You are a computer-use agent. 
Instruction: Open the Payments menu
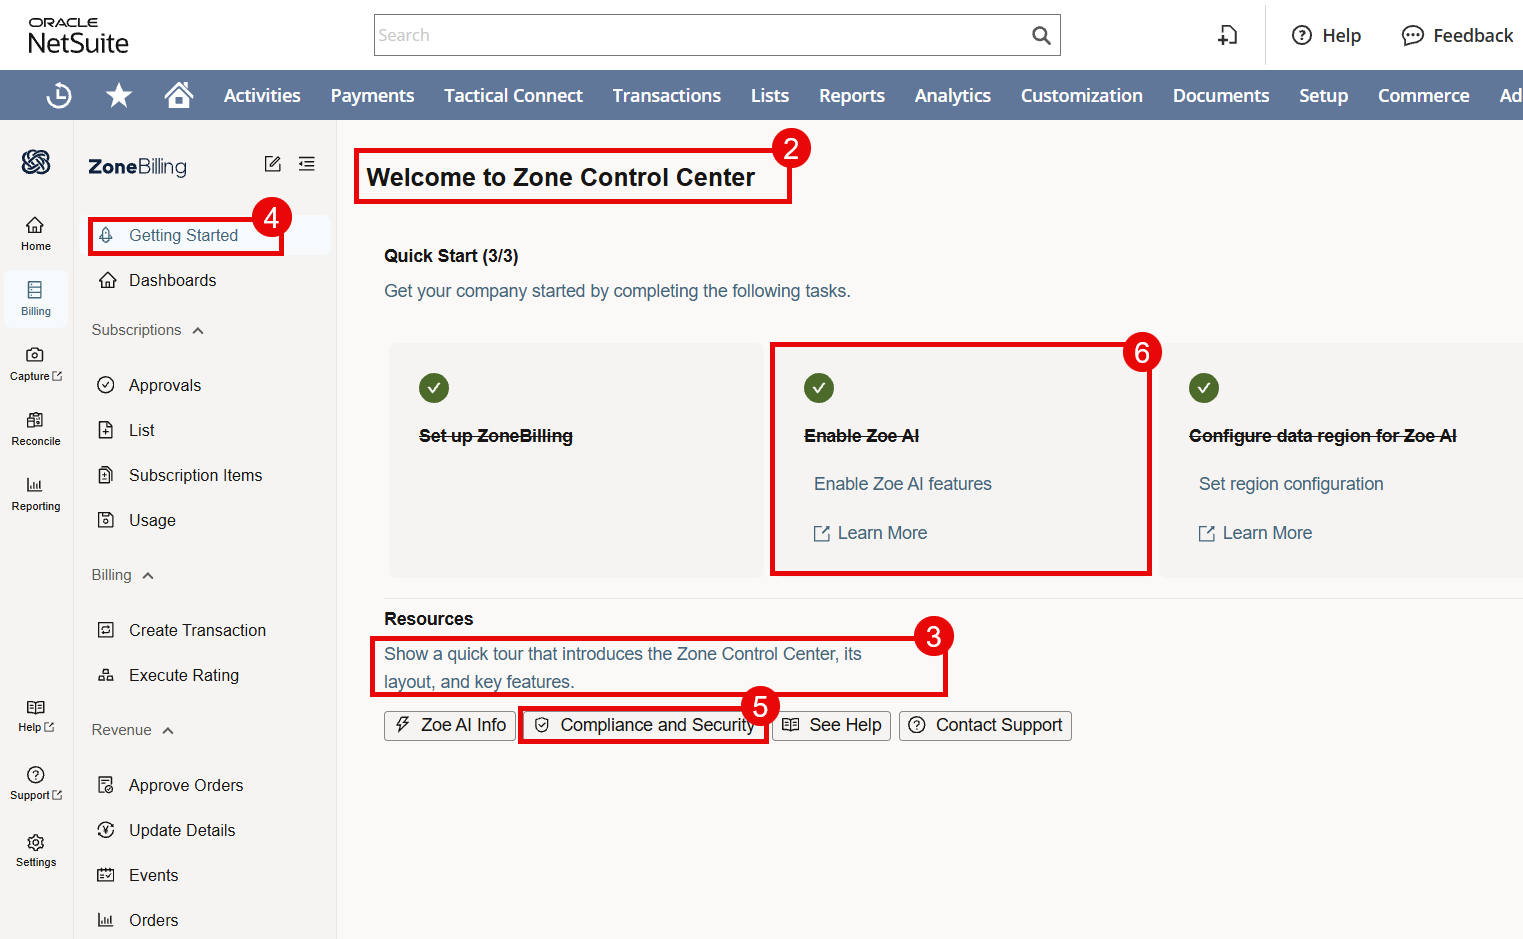point(372,95)
